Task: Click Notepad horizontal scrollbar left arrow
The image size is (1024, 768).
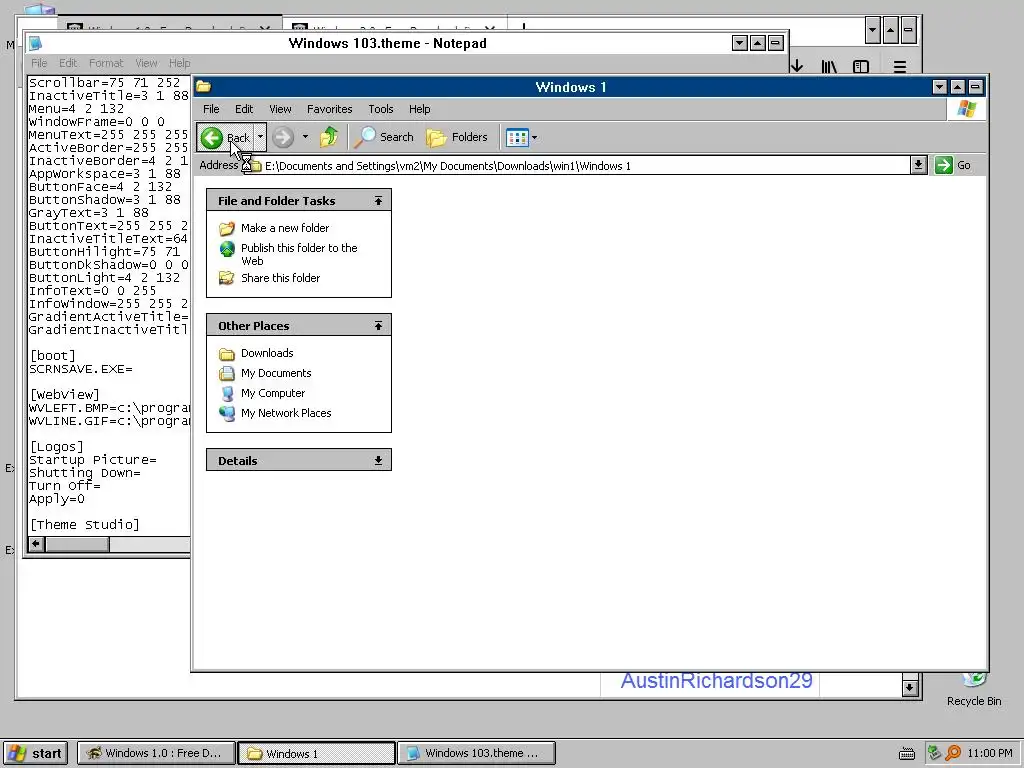Action: 36,544
